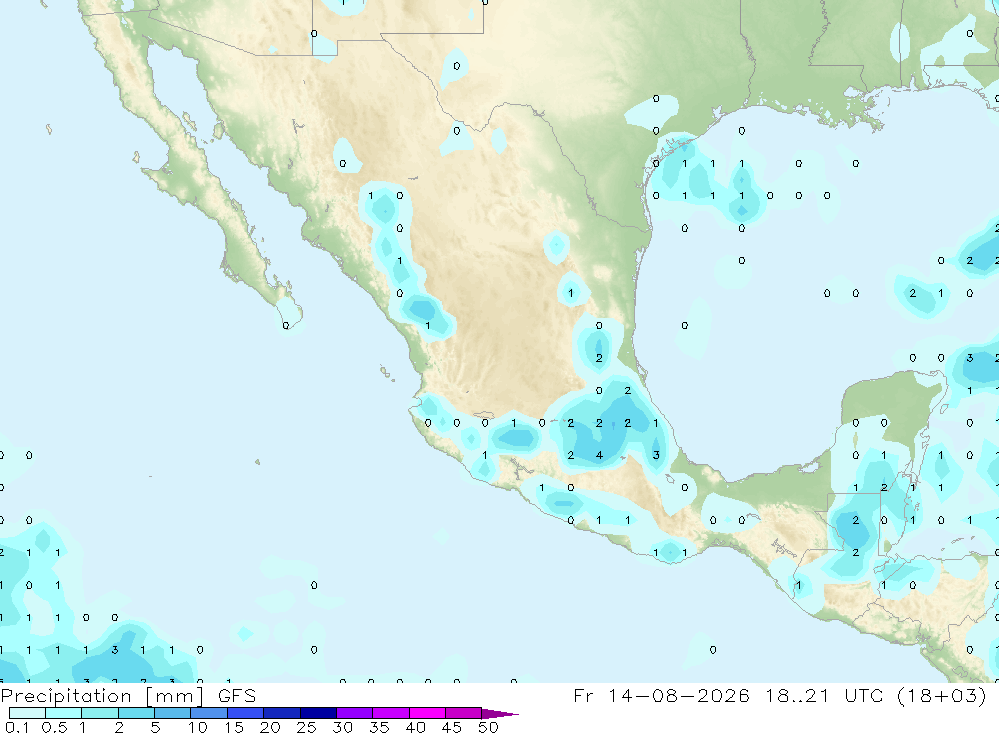1000x733 pixels.
Task: Click legend label "45"
Action: point(452,727)
